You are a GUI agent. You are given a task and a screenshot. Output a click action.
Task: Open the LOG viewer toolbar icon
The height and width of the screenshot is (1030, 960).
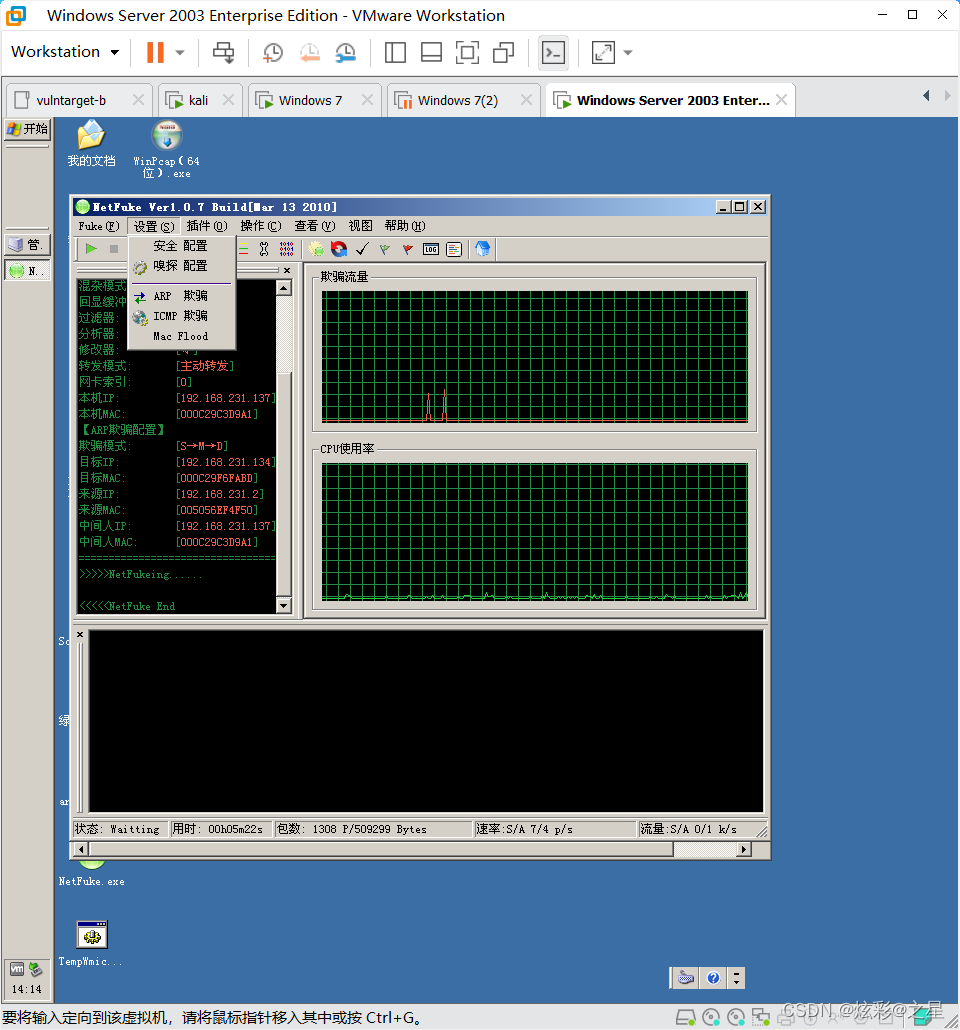[431, 249]
